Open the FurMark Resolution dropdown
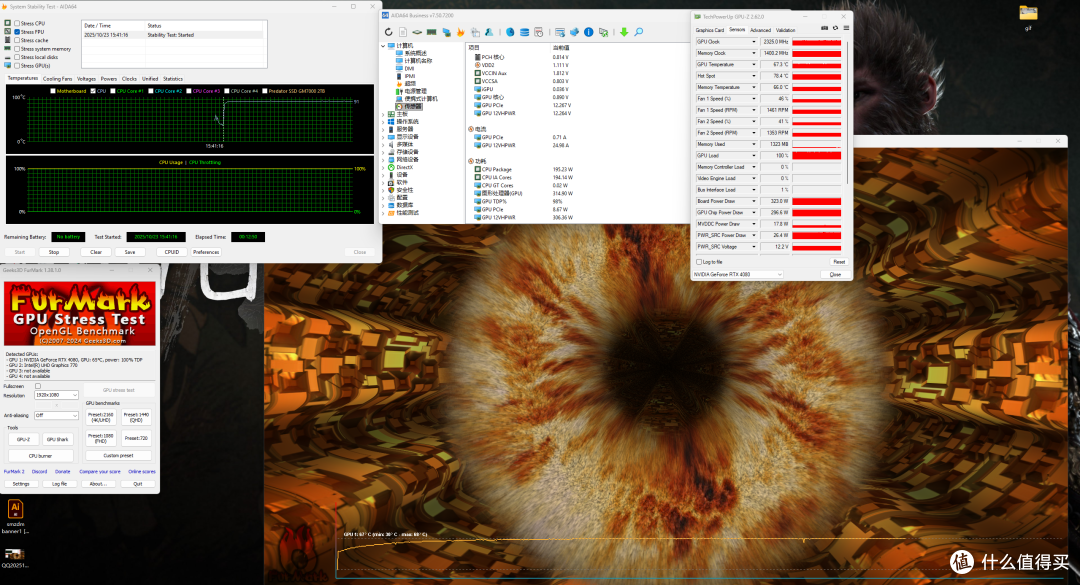 tap(56, 395)
